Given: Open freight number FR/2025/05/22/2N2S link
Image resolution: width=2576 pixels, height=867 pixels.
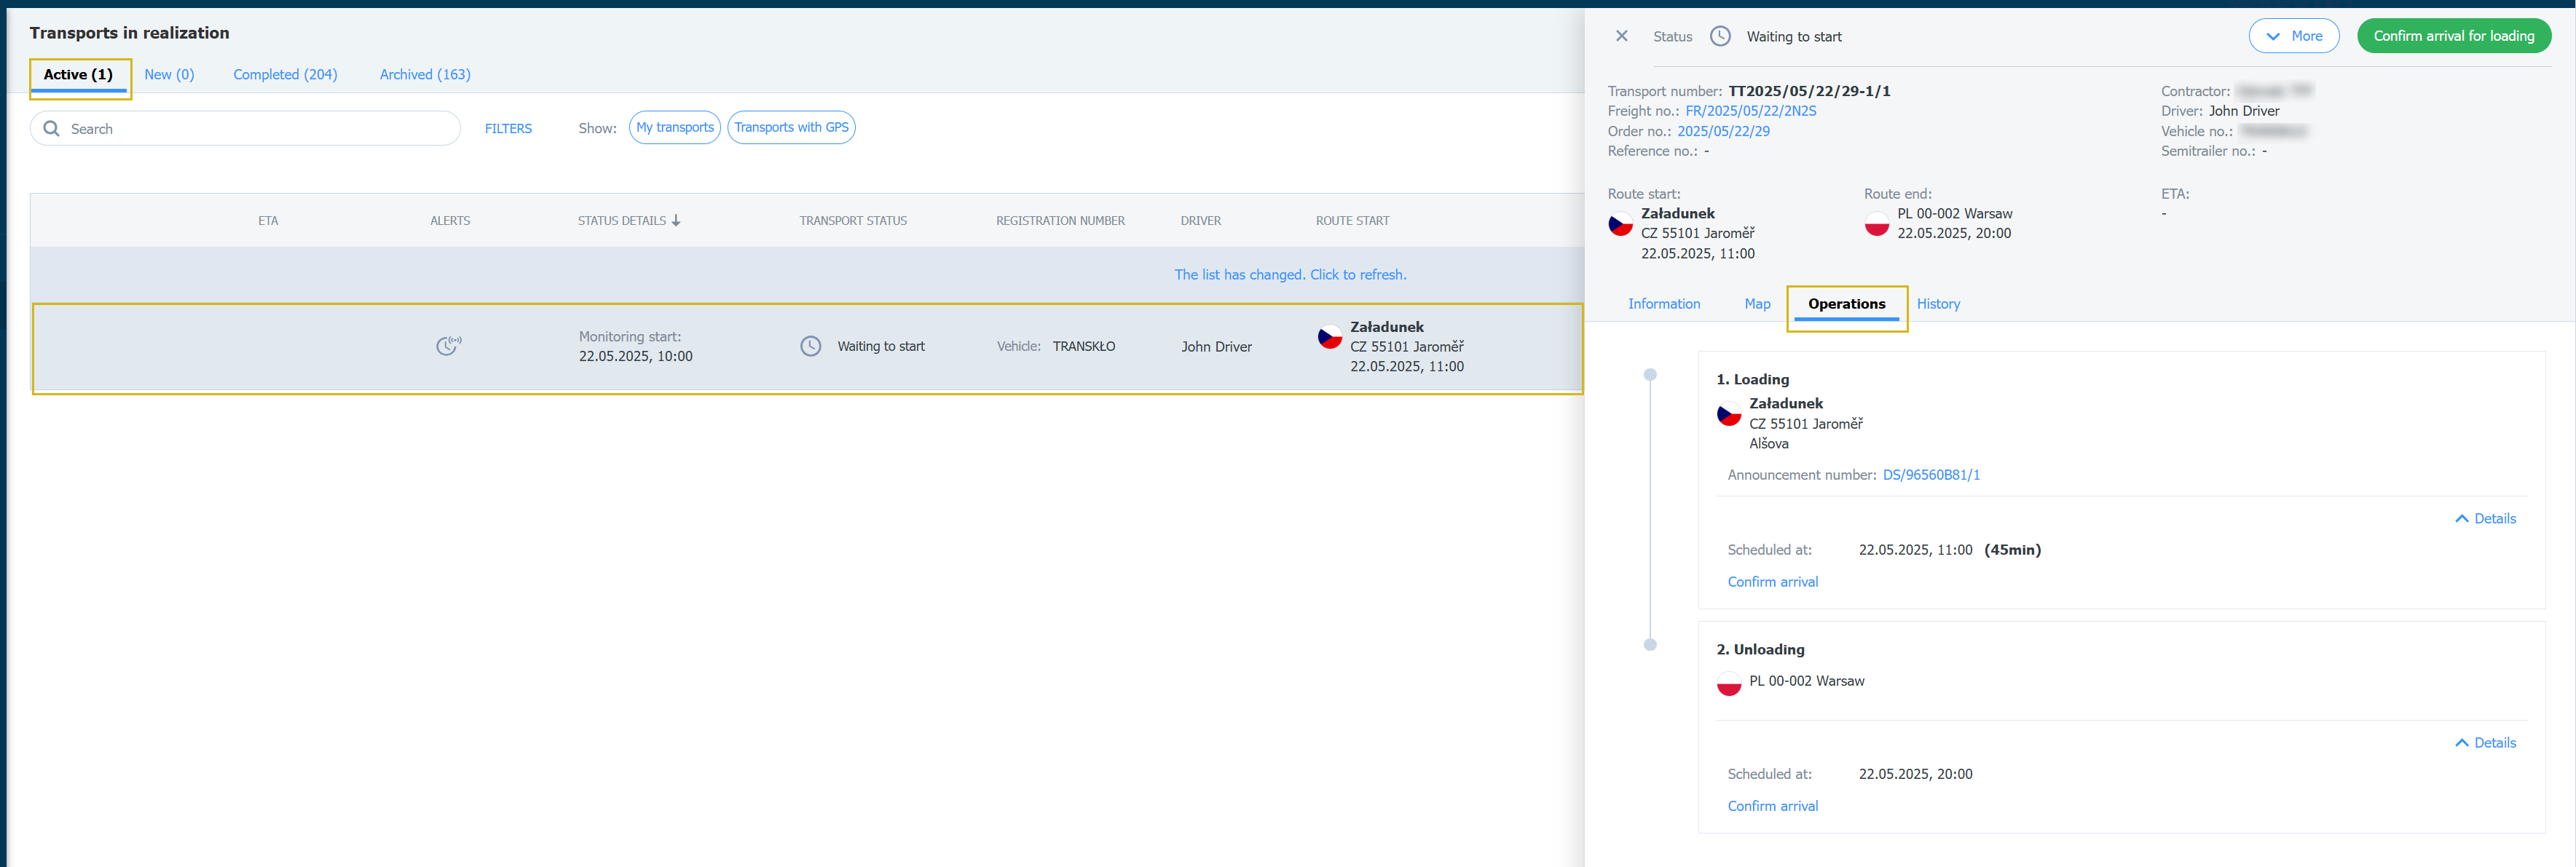Looking at the screenshot, I should click(x=1750, y=111).
